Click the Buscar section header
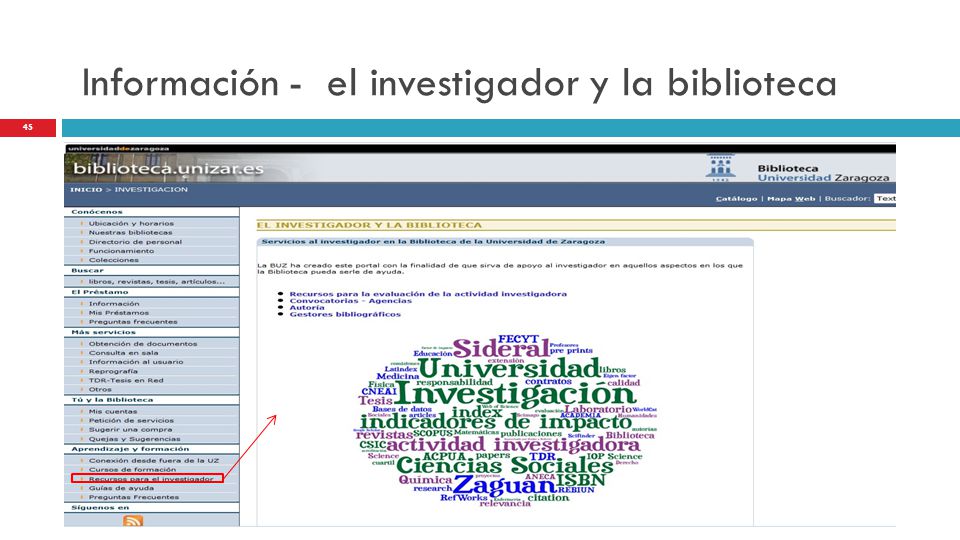The image size is (960, 540). coord(88,271)
